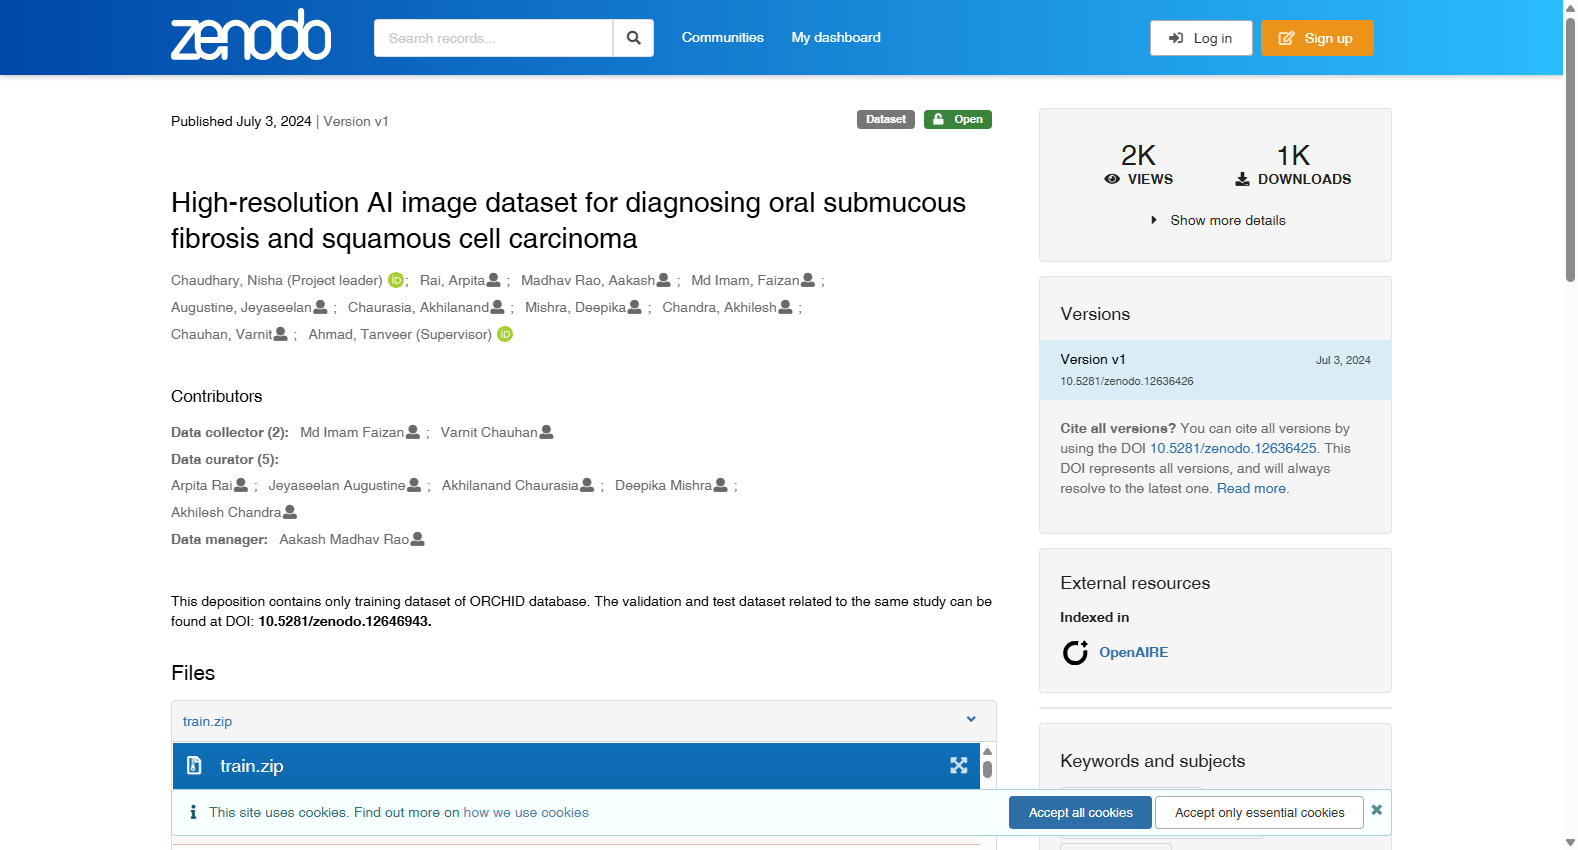This screenshot has height=850, width=1578.
Task: Expand Show more details statistics
Action: [1218, 220]
